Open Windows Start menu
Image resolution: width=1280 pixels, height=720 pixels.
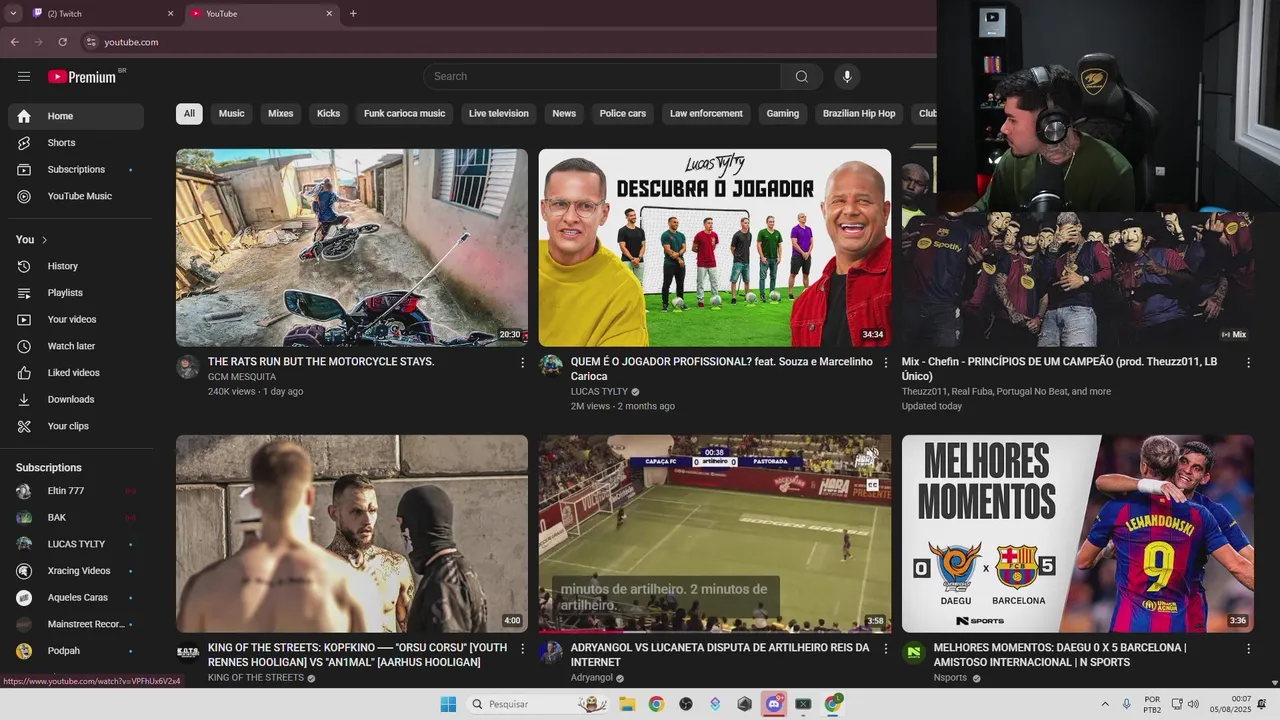click(448, 704)
